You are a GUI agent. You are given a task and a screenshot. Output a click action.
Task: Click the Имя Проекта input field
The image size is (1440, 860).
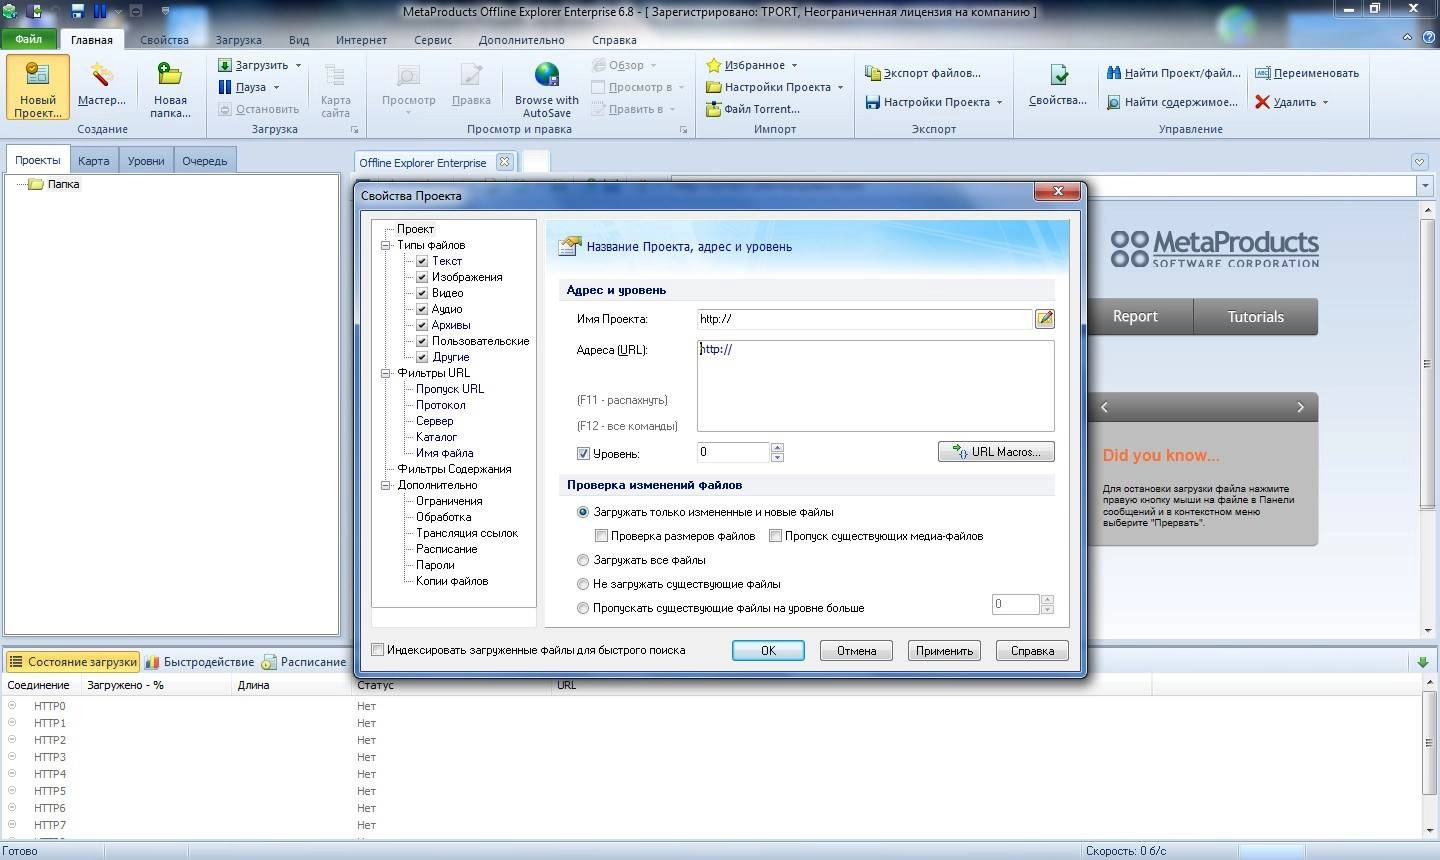click(x=864, y=319)
